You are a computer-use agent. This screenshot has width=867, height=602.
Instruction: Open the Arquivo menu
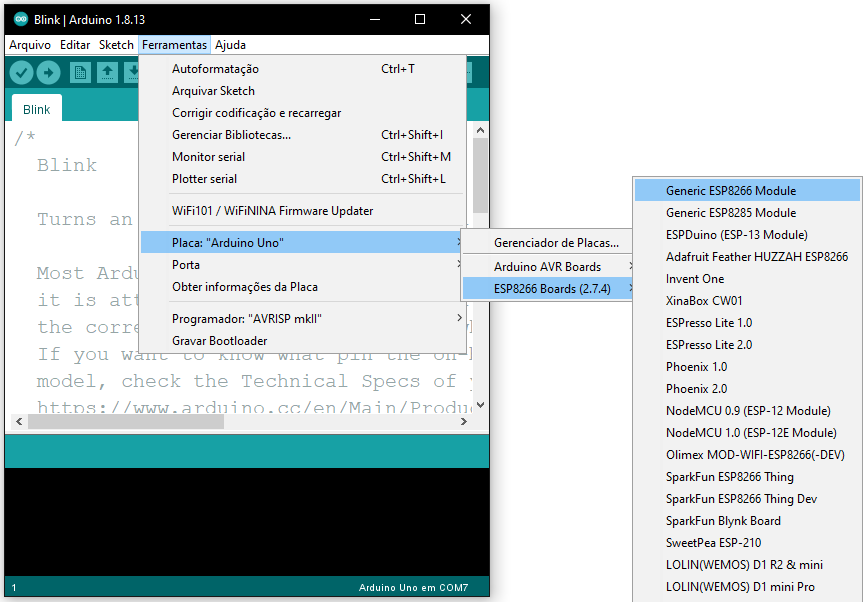[30, 45]
